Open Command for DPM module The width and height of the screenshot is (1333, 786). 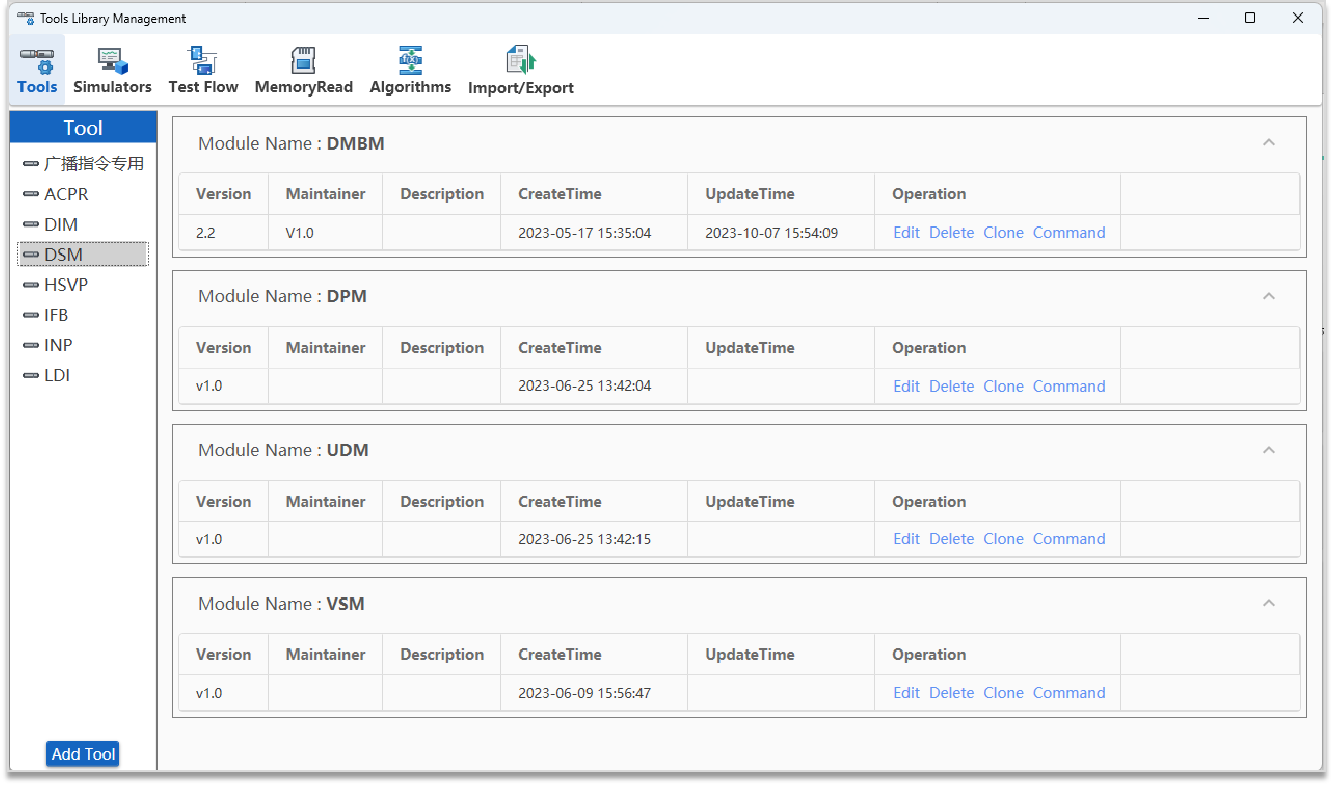pos(1069,386)
